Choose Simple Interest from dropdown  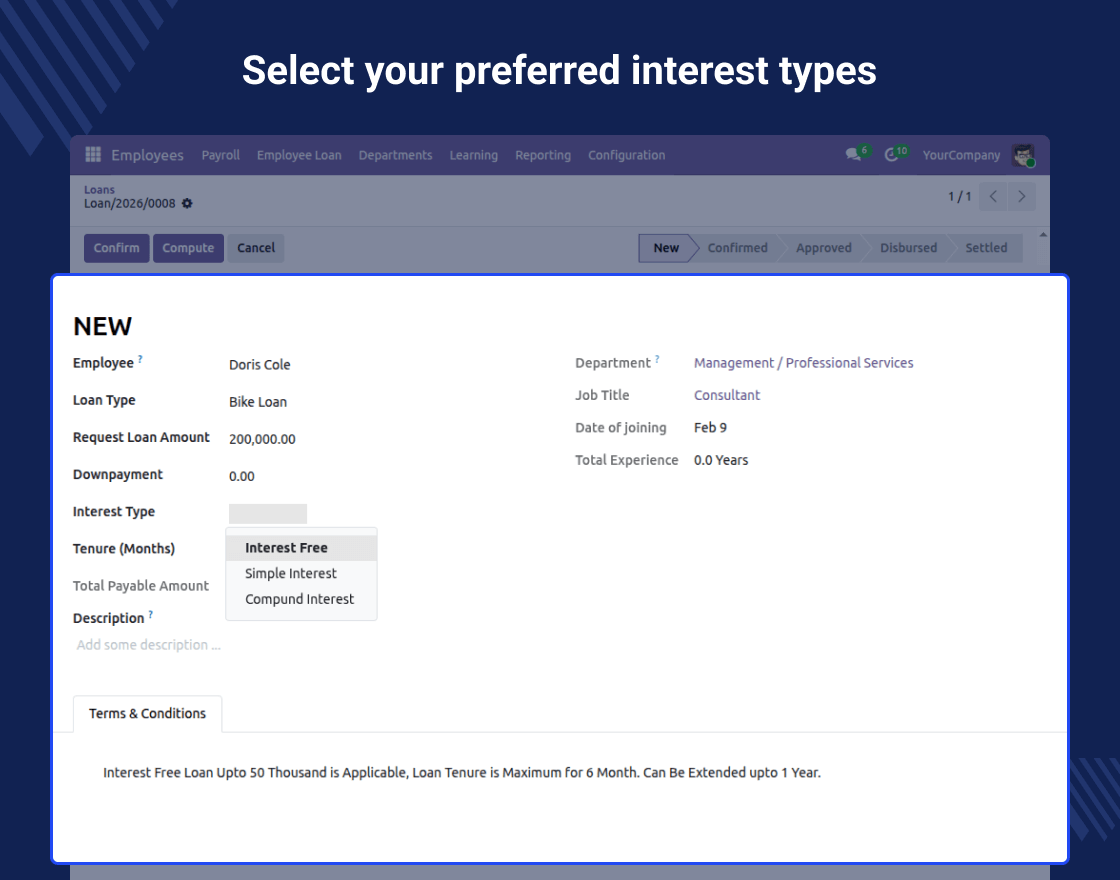301,574
